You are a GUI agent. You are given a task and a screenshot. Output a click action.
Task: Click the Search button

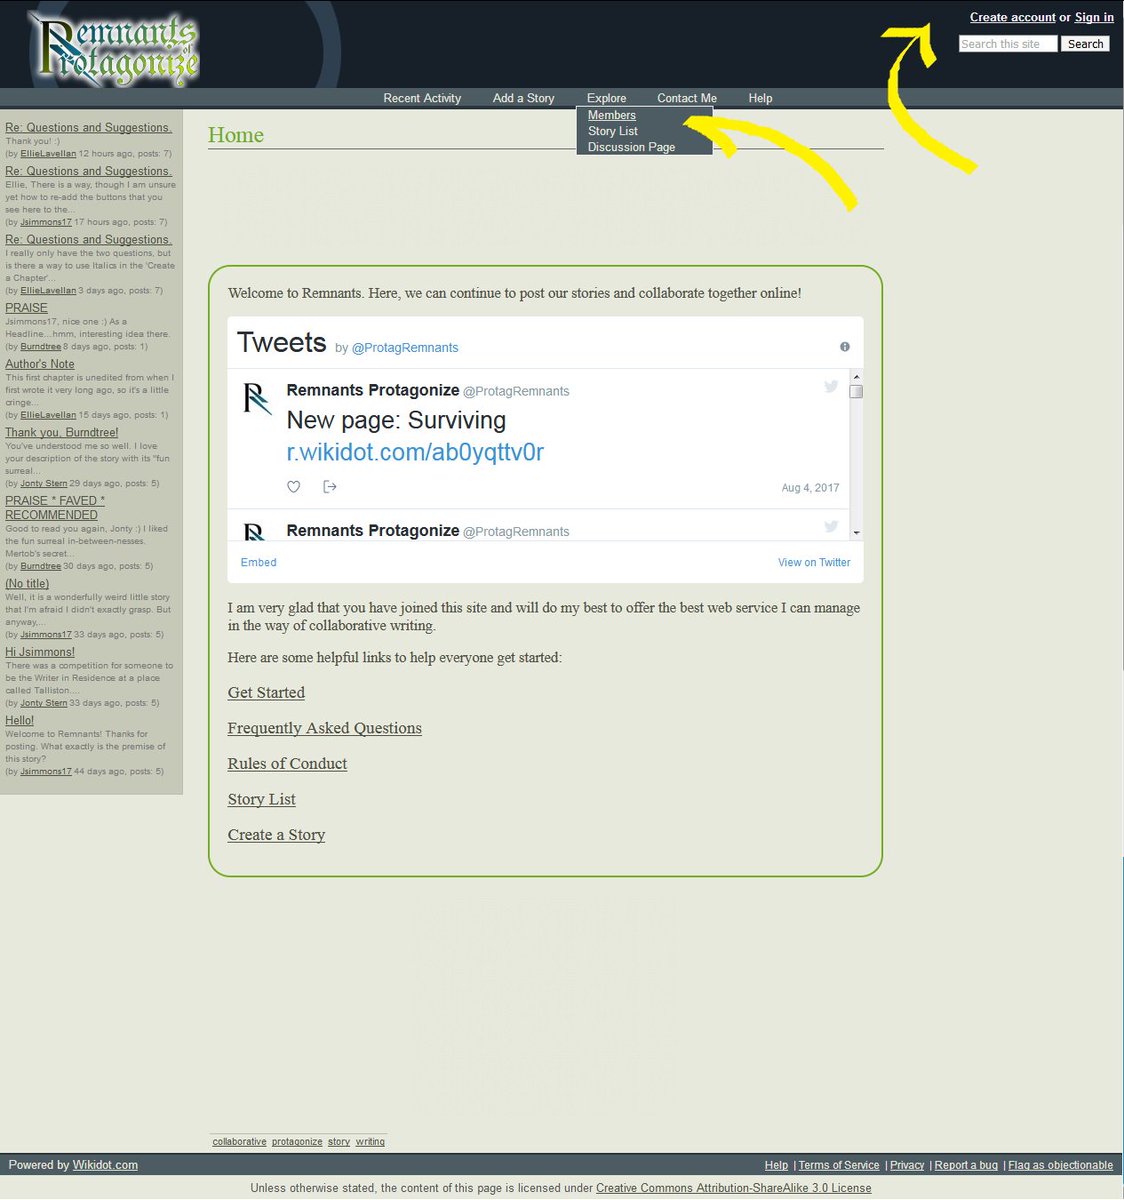tap(1085, 44)
